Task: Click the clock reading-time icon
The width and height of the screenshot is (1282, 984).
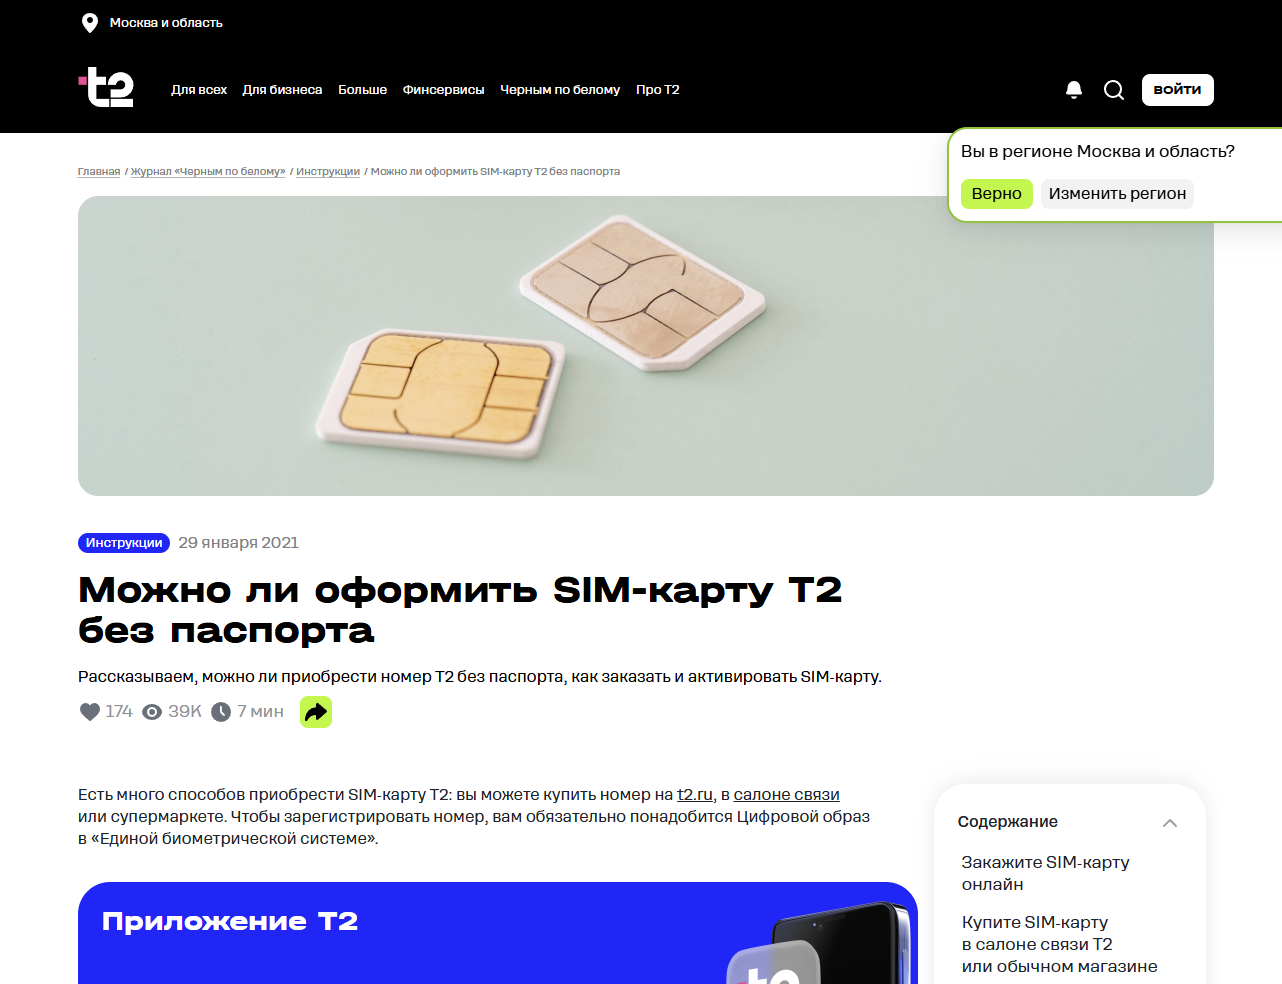Action: click(x=221, y=712)
